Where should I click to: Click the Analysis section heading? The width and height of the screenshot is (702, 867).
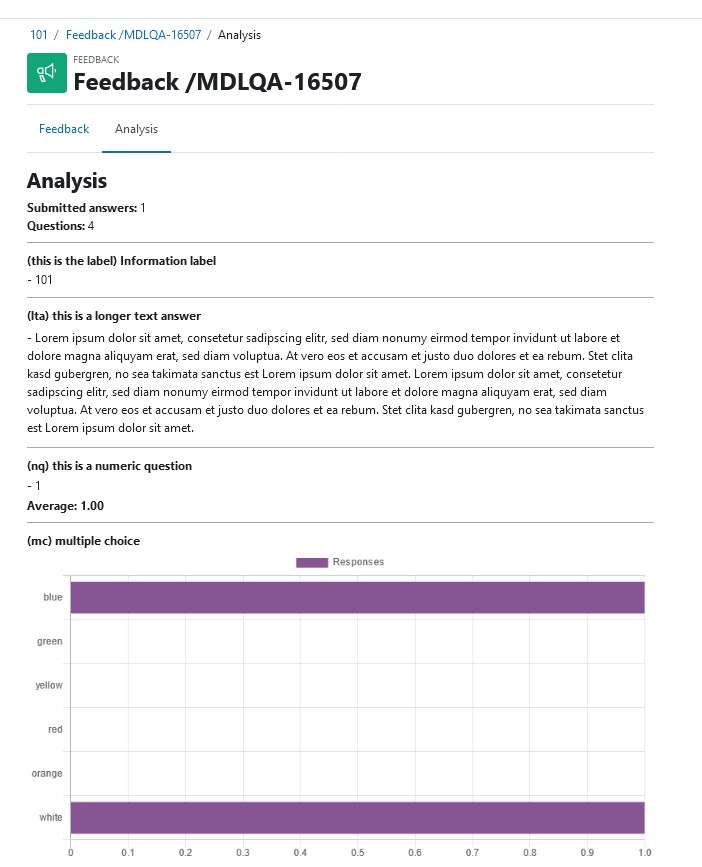tap(67, 181)
